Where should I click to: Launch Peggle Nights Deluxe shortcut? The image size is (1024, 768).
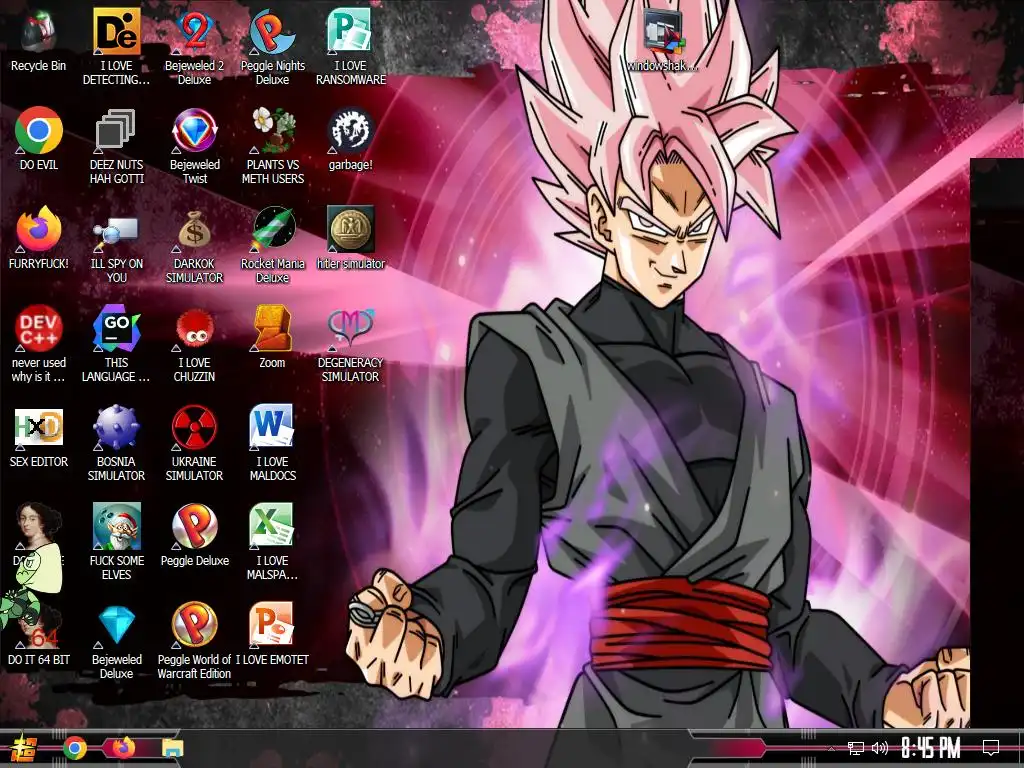coord(272,32)
